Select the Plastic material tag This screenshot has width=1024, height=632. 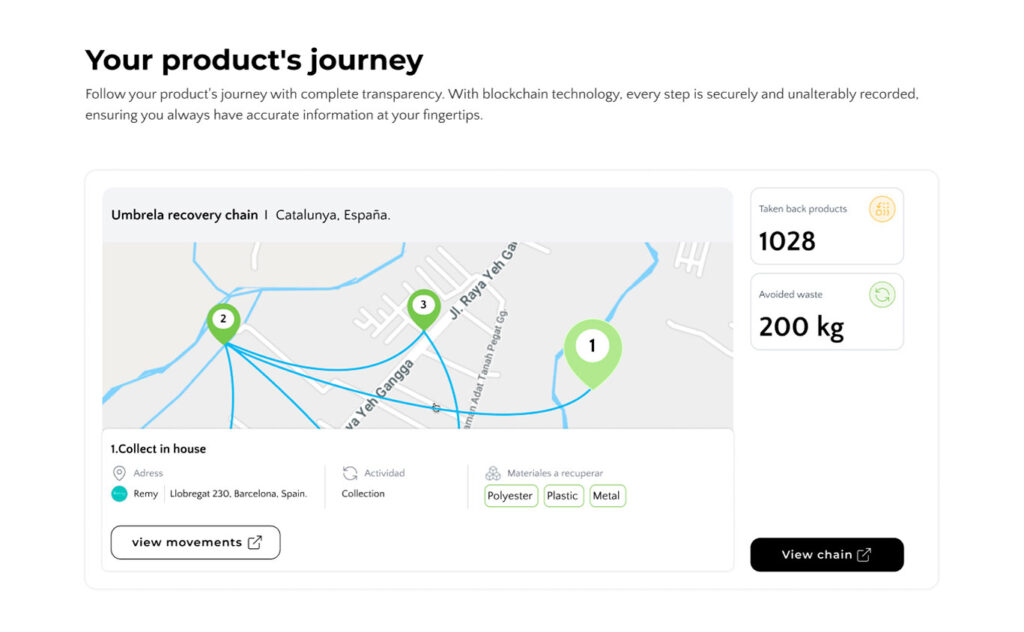pyautogui.click(x=563, y=496)
